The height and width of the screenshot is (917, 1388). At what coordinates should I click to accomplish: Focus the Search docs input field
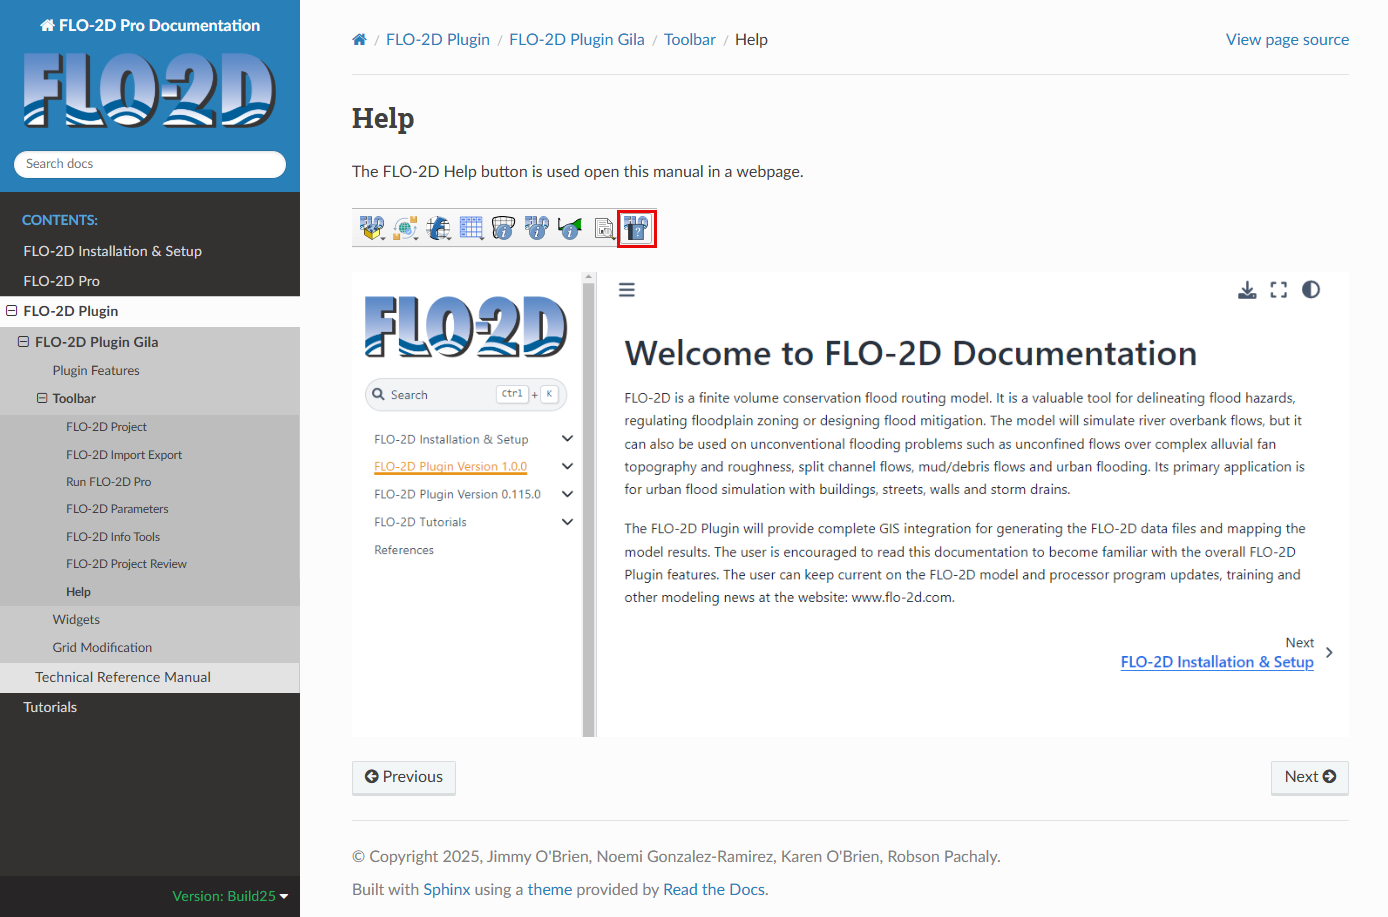point(150,164)
